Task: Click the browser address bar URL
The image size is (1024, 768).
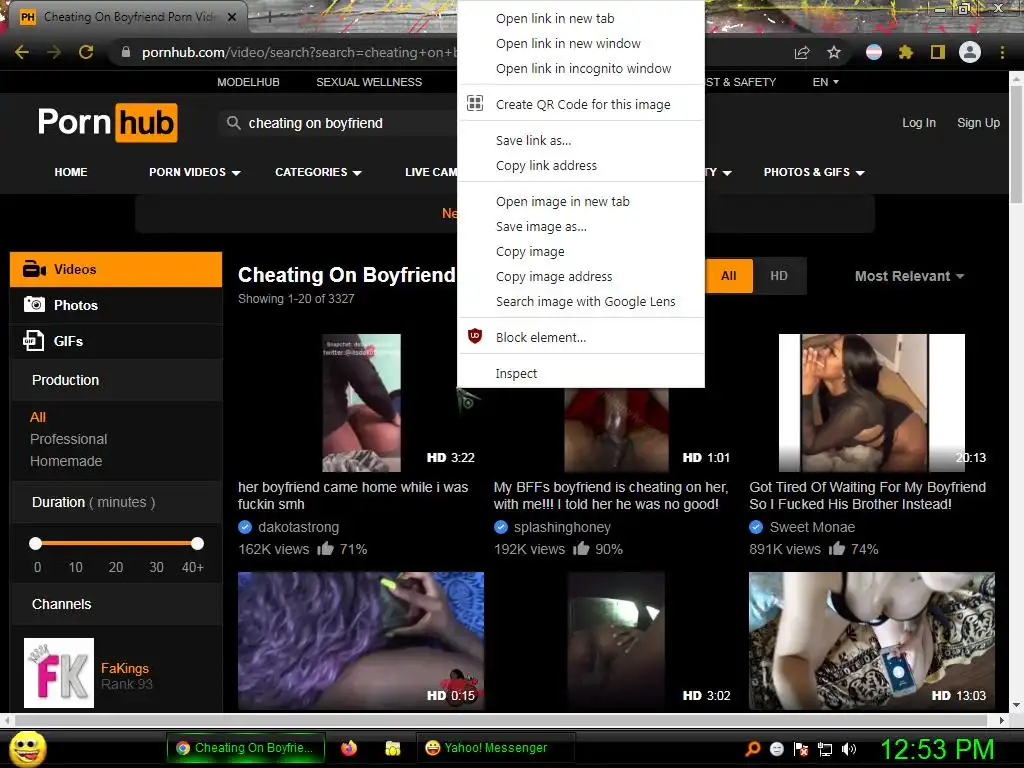Action: pyautogui.click(x=299, y=52)
